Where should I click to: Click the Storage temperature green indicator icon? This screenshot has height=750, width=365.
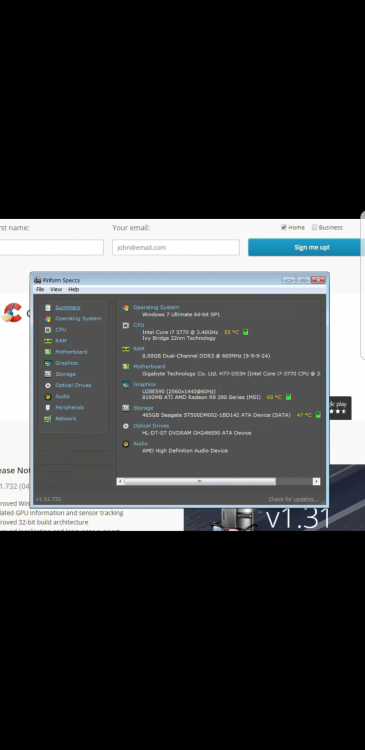pyautogui.click(x=318, y=415)
